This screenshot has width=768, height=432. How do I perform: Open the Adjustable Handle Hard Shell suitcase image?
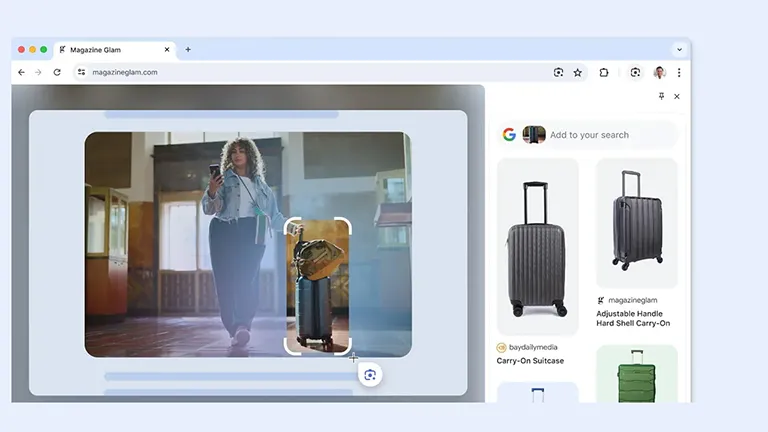pos(637,223)
